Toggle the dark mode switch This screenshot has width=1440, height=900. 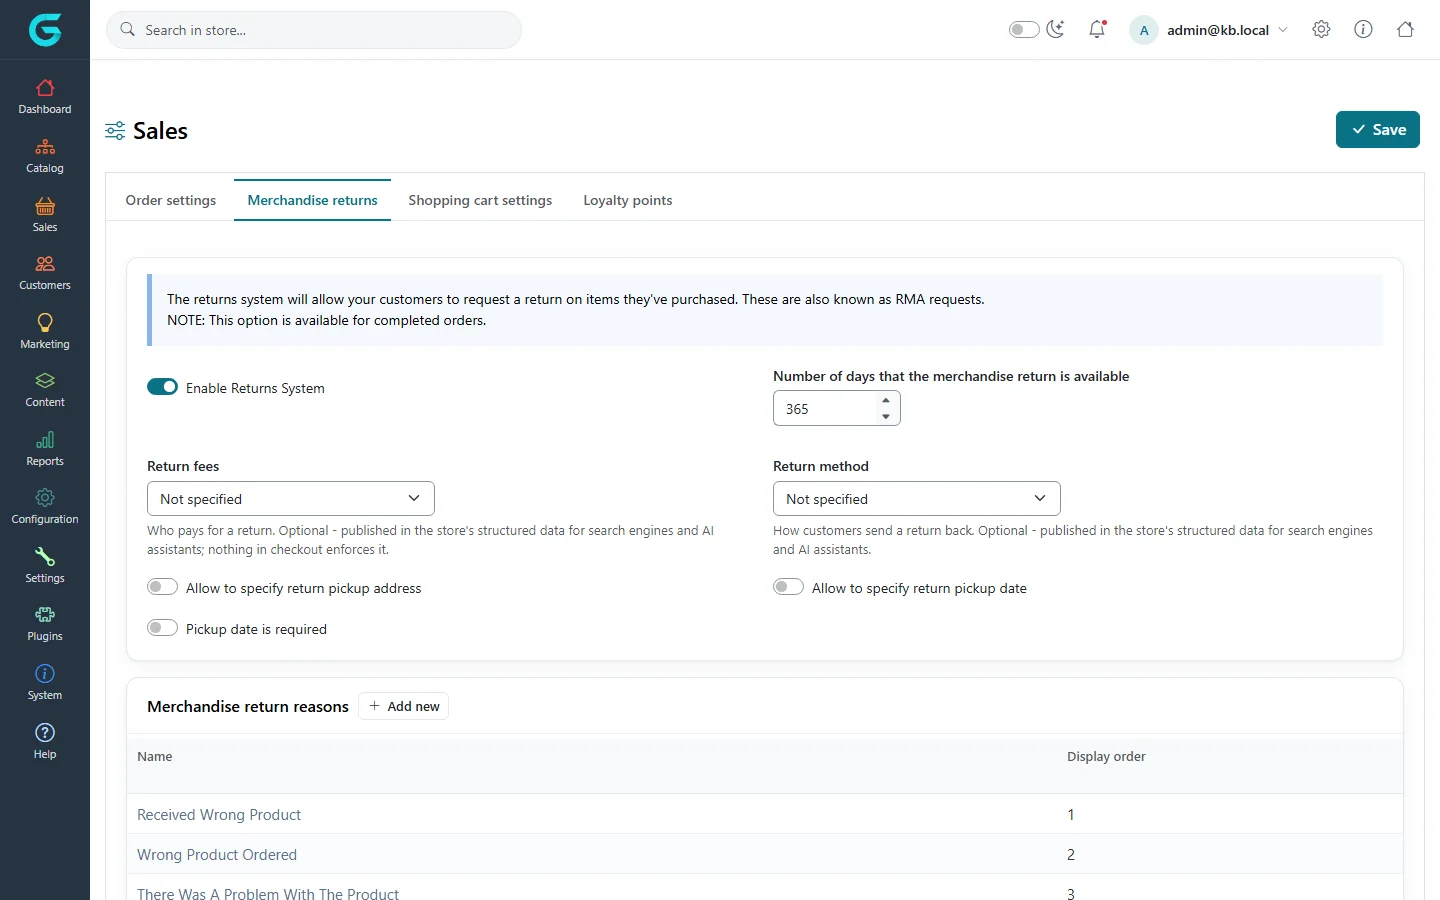point(1024,30)
